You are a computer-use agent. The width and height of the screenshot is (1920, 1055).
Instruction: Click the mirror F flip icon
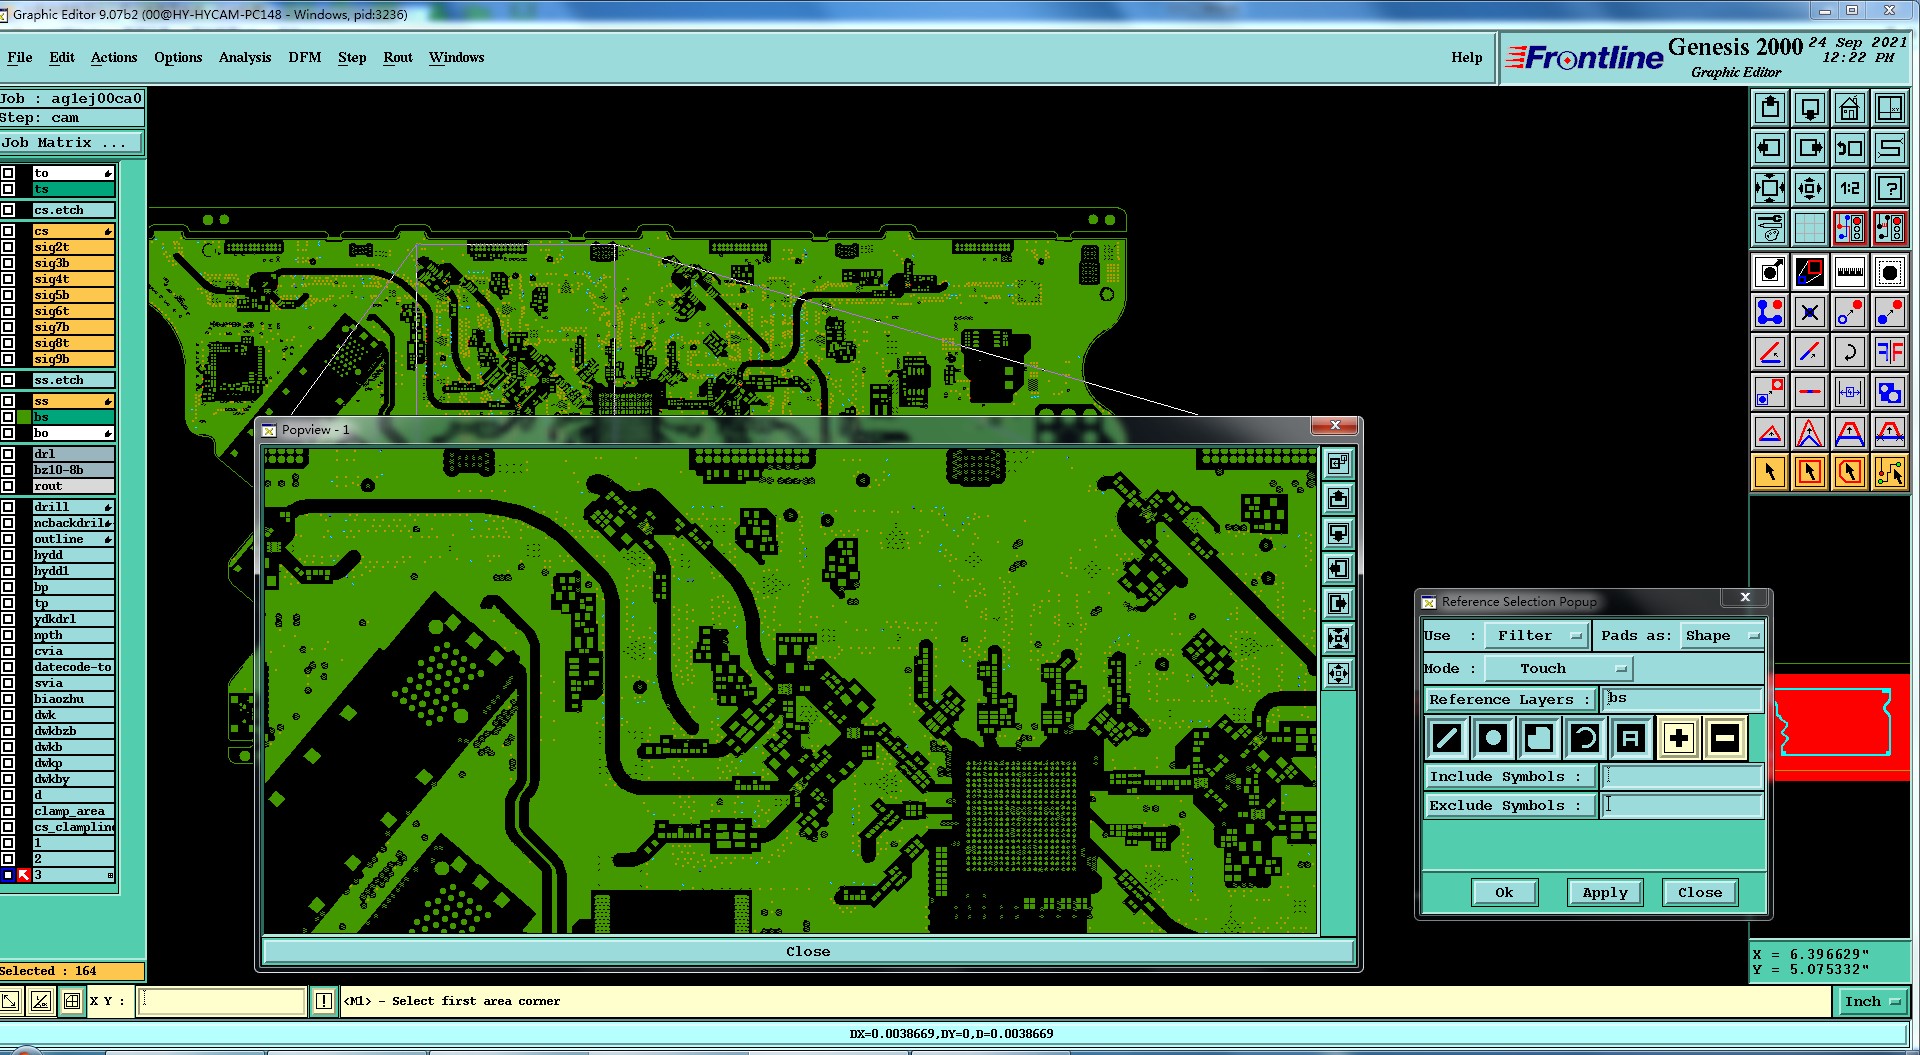[x=1890, y=352]
